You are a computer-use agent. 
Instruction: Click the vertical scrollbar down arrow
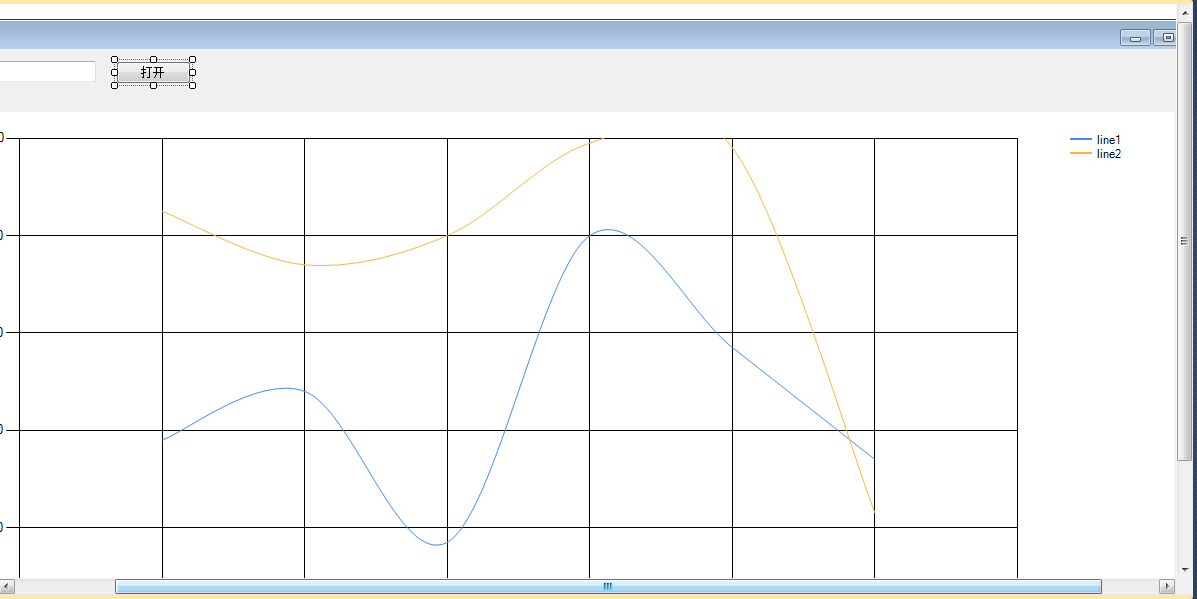pyautogui.click(x=1186, y=568)
